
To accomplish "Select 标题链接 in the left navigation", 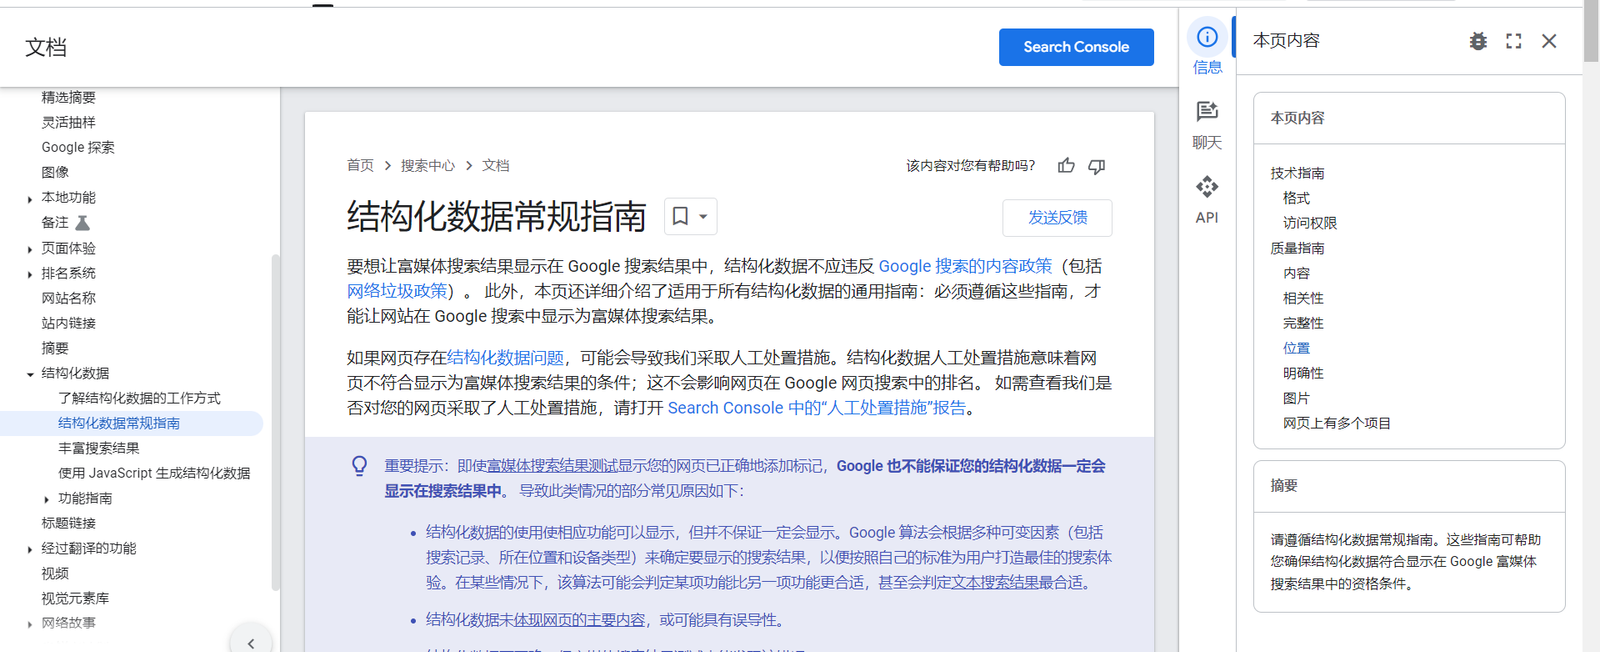I will 69,523.
